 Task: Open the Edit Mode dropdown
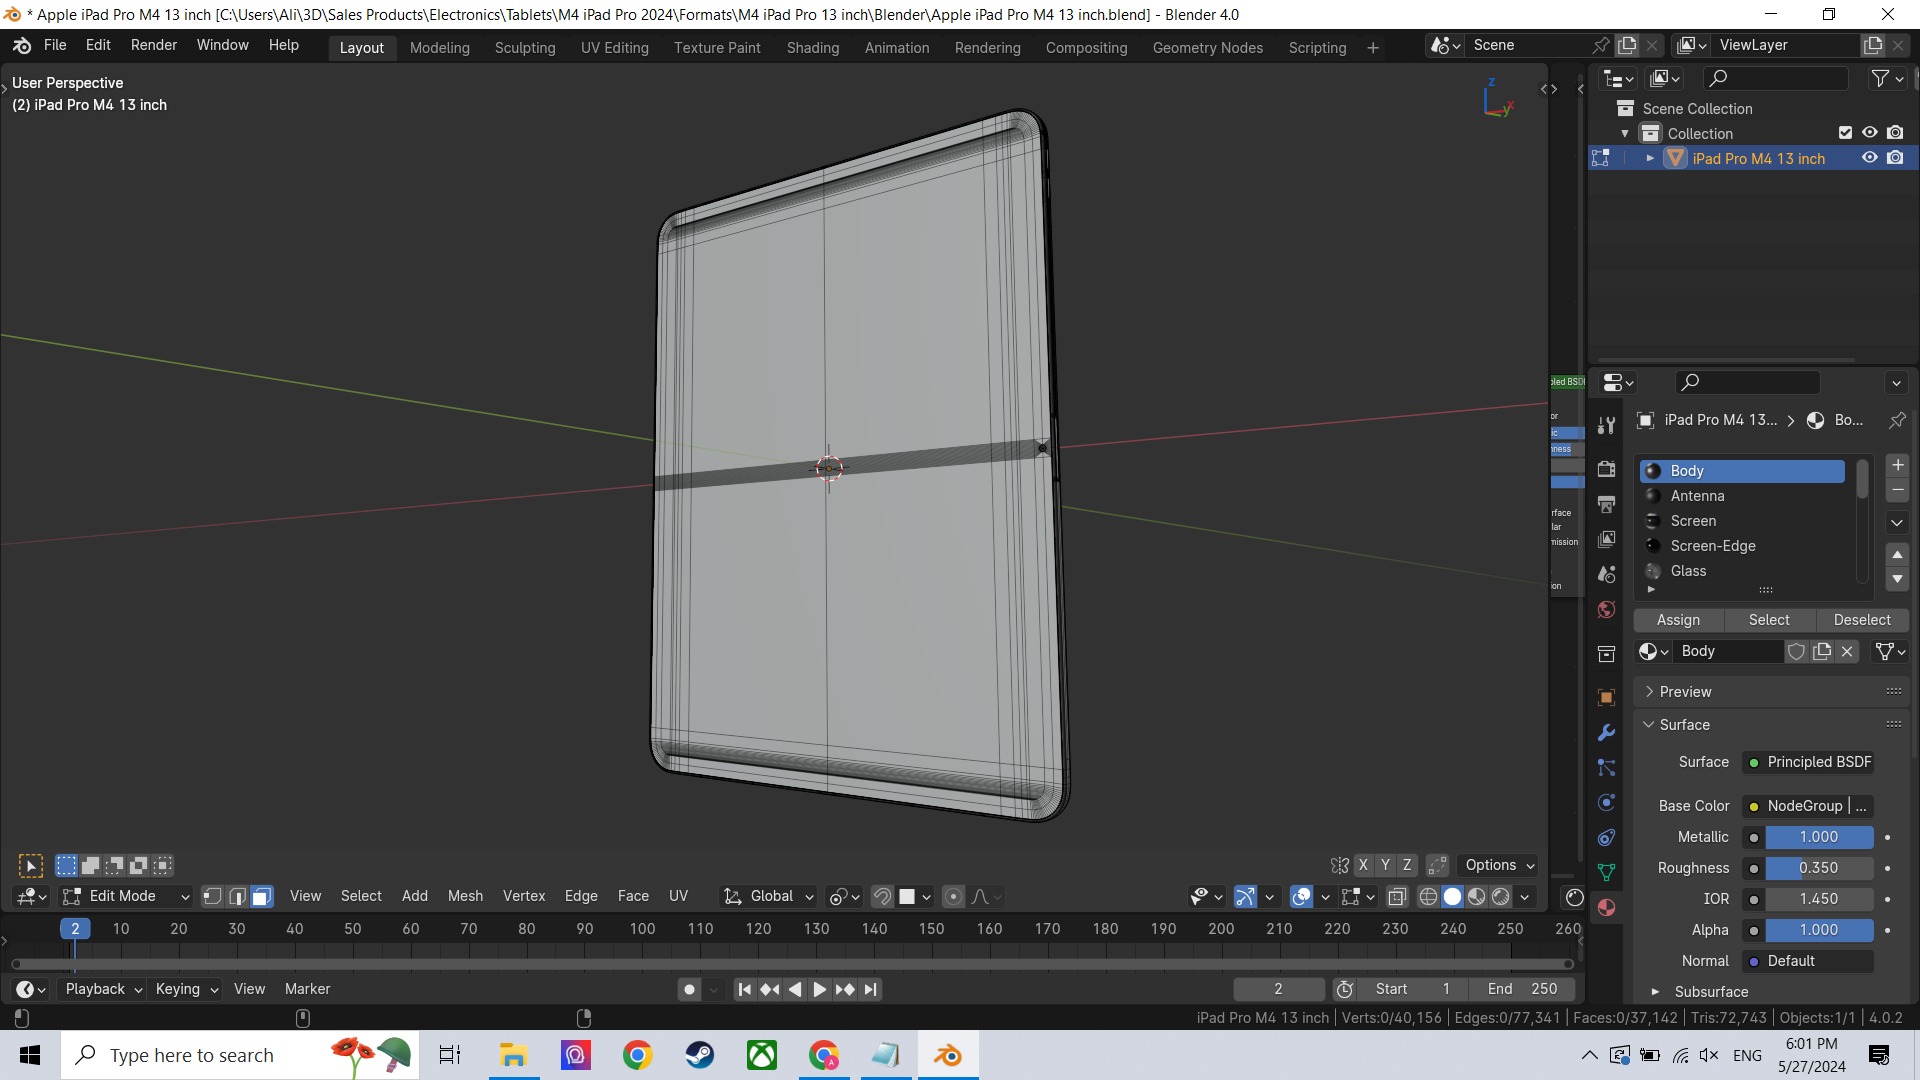[x=124, y=896]
